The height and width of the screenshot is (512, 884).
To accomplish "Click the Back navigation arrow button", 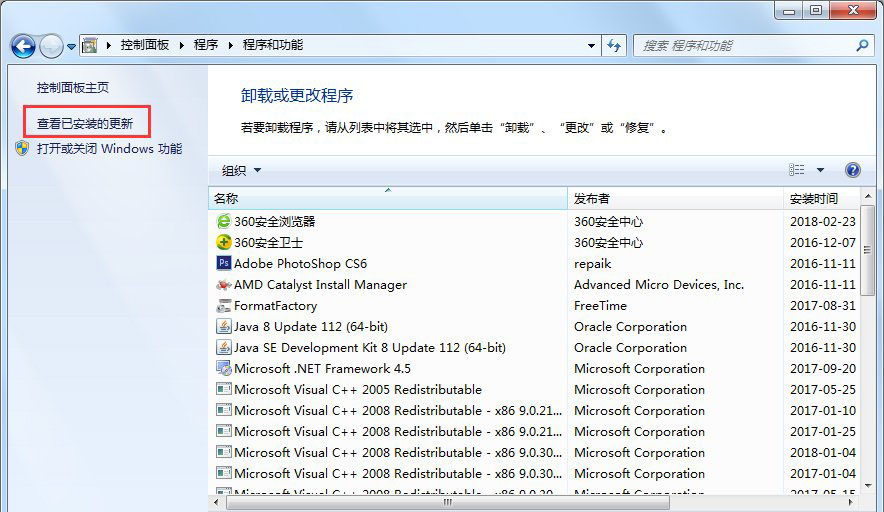I will (24, 46).
